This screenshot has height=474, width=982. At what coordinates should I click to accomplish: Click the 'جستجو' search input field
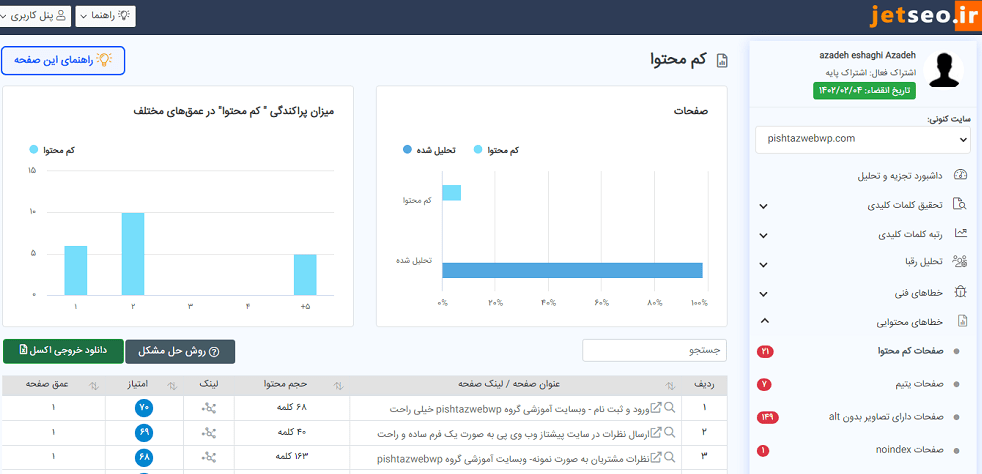(x=655, y=351)
